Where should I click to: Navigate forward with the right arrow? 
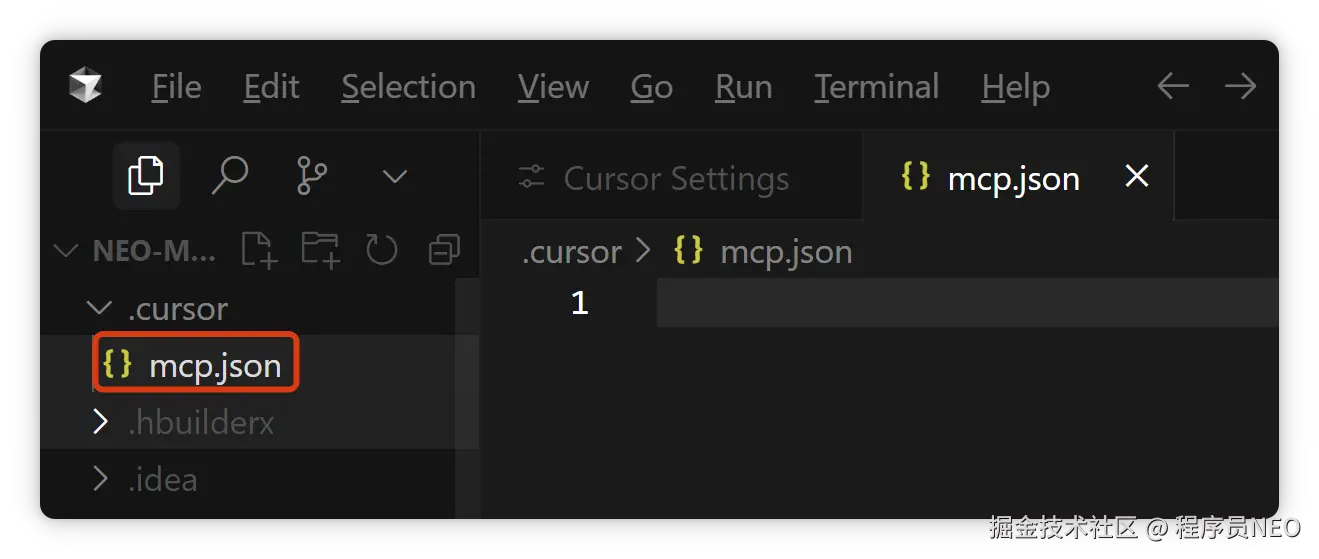click(x=1240, y=87)
